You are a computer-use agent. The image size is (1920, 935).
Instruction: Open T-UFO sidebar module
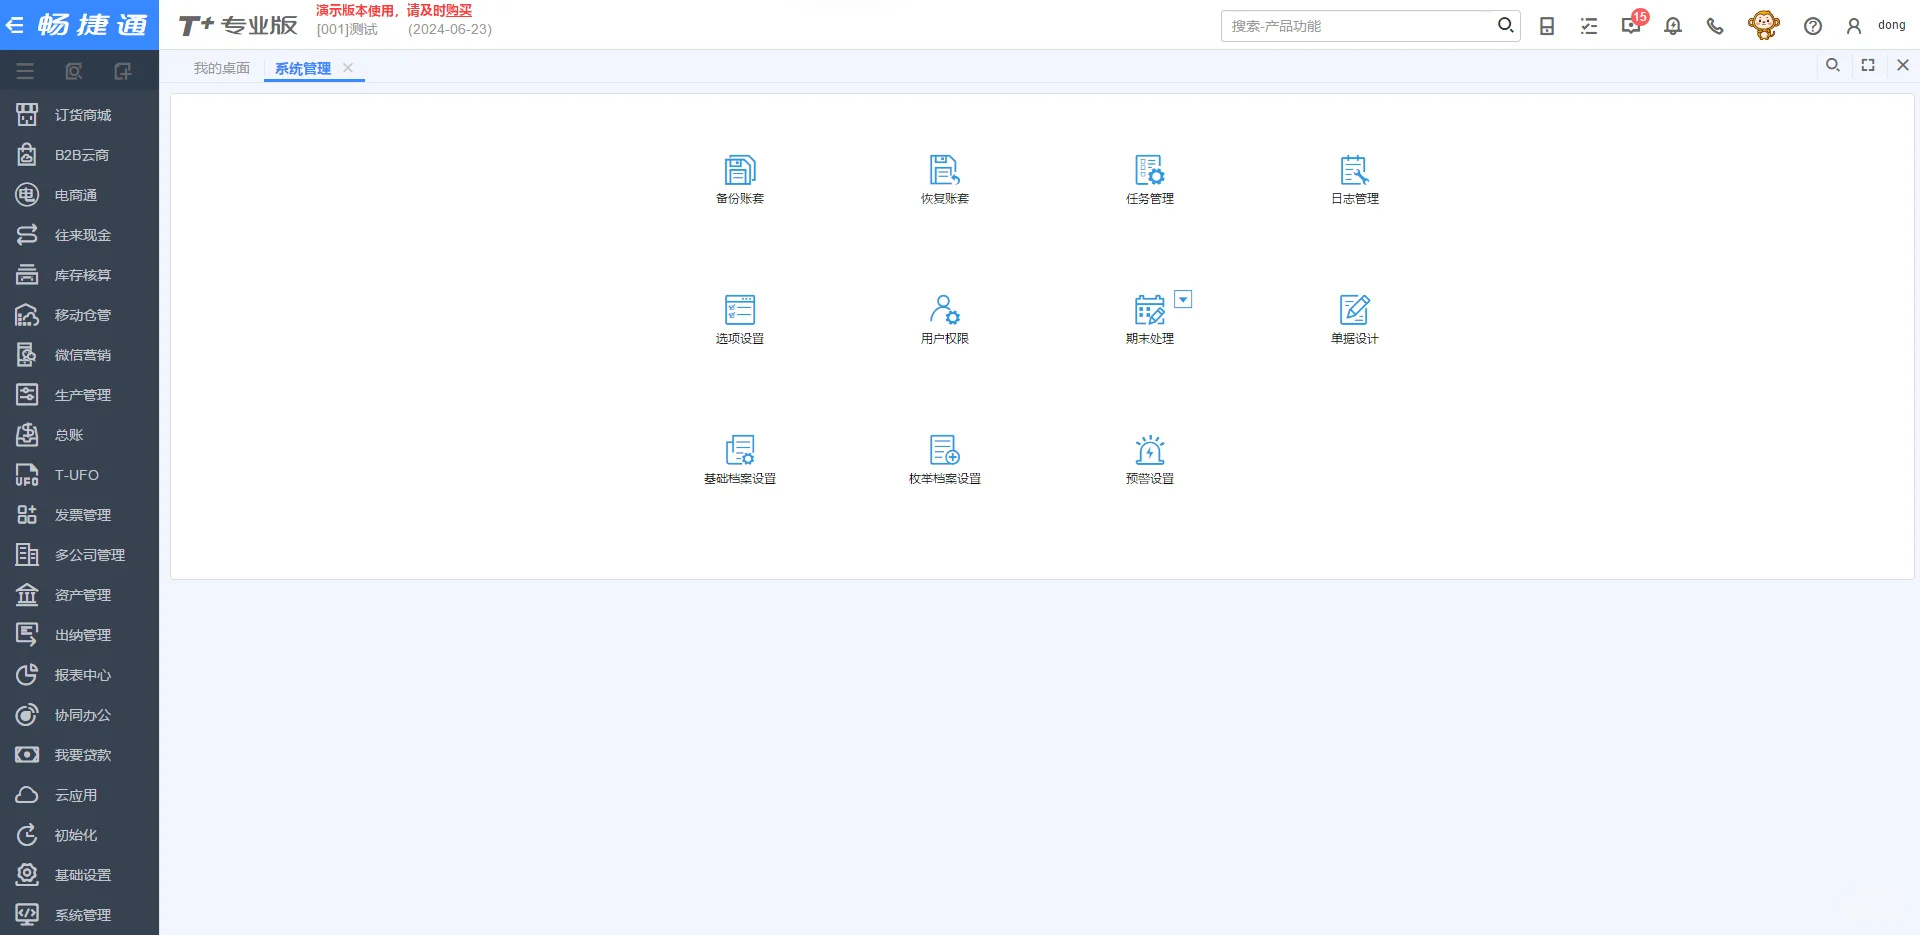tap(79, 475)
